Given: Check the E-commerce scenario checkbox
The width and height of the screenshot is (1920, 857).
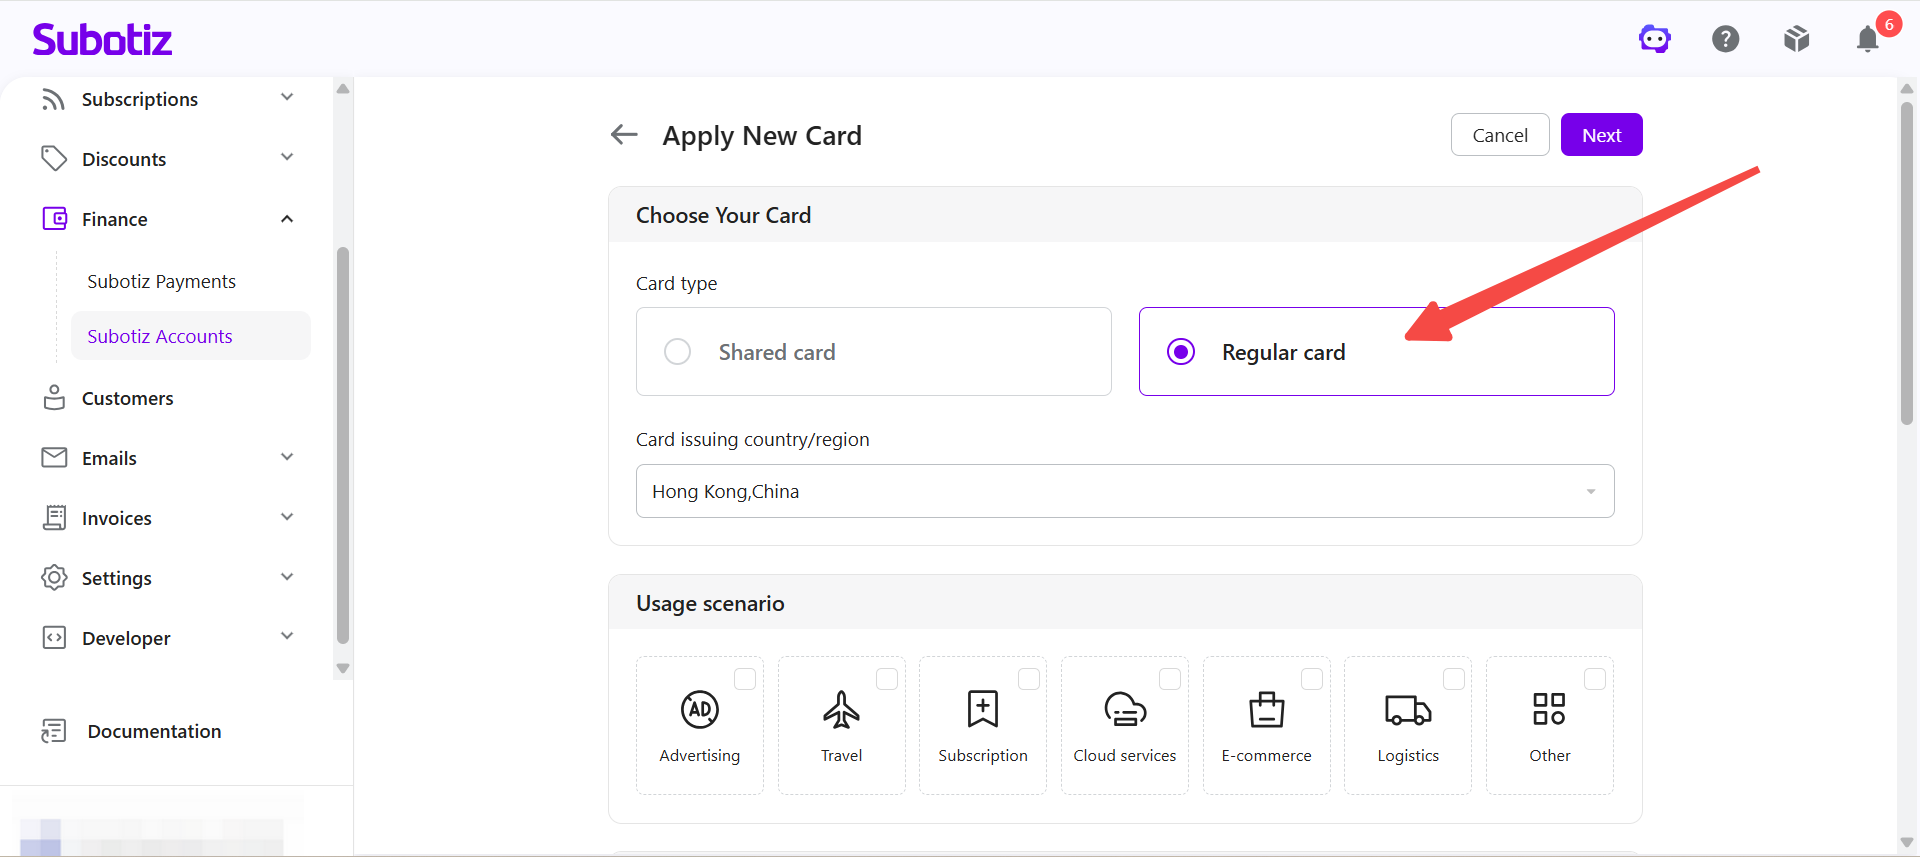Looking at the screenshot, I should coord(1312,679).
